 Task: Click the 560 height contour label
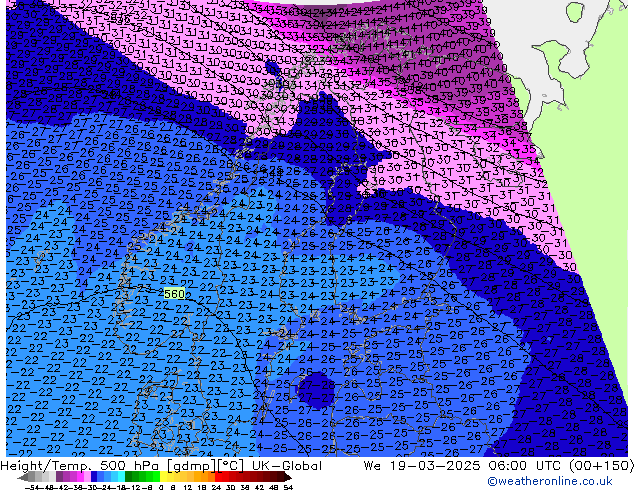pyautogui.click(x=174, y=294)
